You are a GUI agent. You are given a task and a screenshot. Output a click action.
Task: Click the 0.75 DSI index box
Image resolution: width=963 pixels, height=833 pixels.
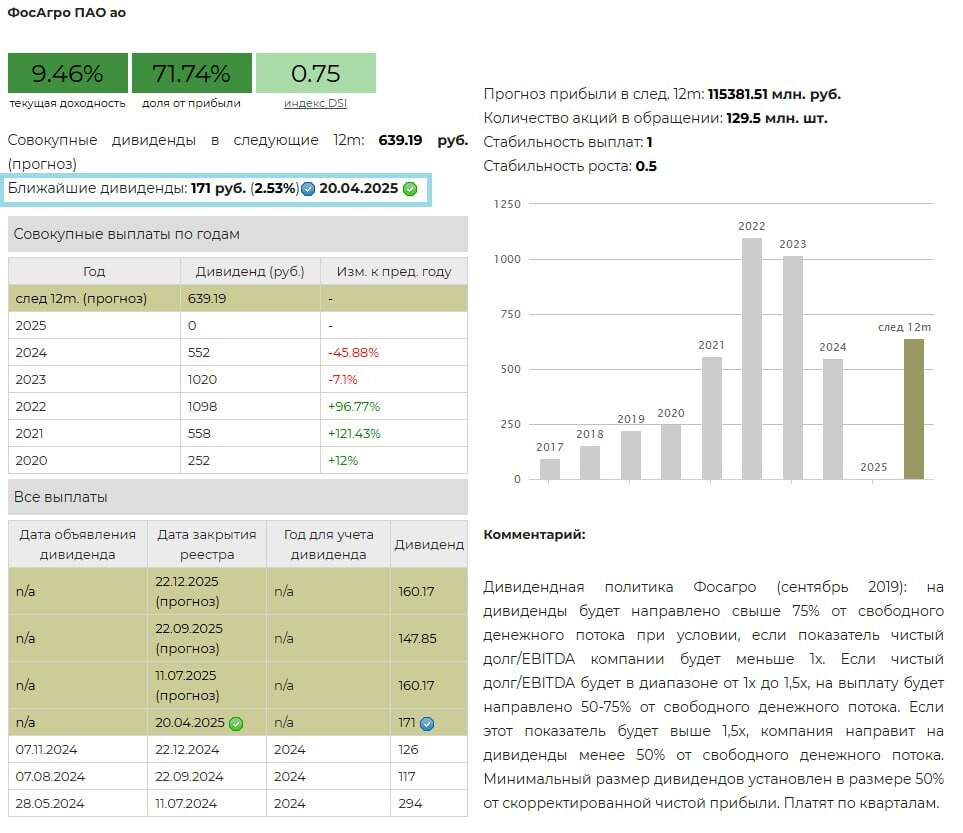pos(315,73)
